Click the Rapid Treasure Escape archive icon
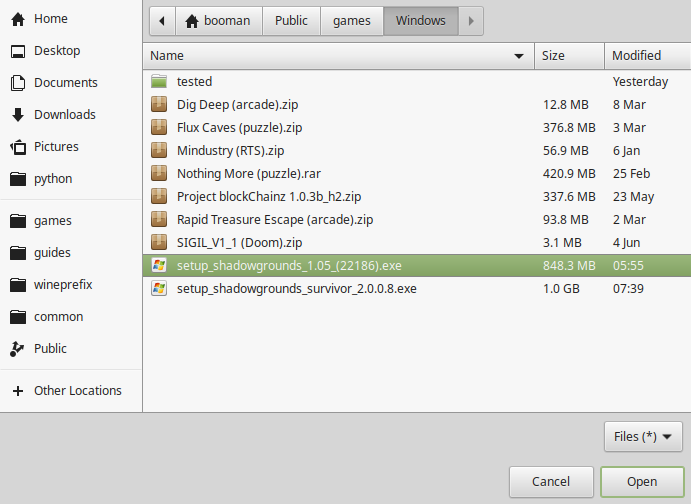This screenshot has height=504, width=691. (159, 219)
